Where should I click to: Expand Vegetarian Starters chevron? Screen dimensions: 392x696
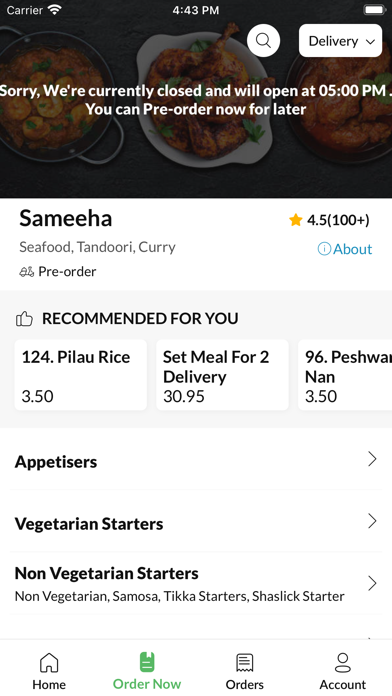[372, 521]
